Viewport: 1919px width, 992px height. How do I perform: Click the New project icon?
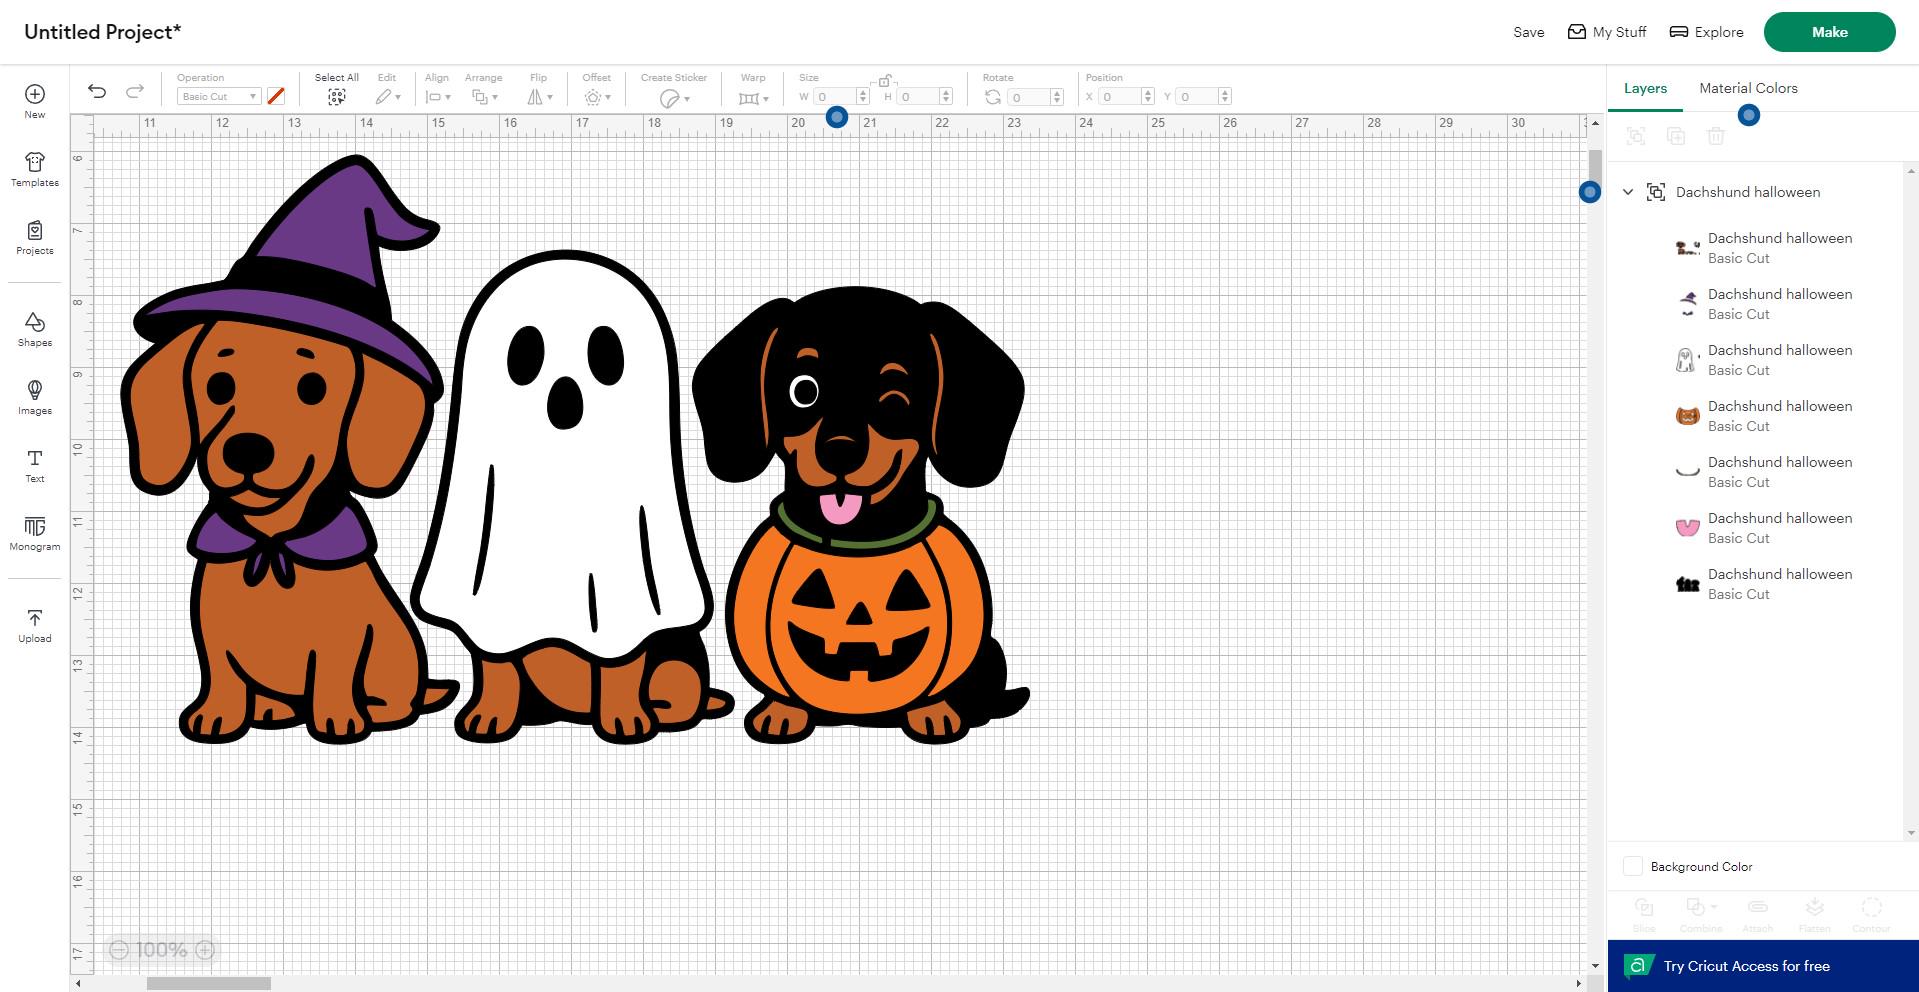(x=35, y=94)
